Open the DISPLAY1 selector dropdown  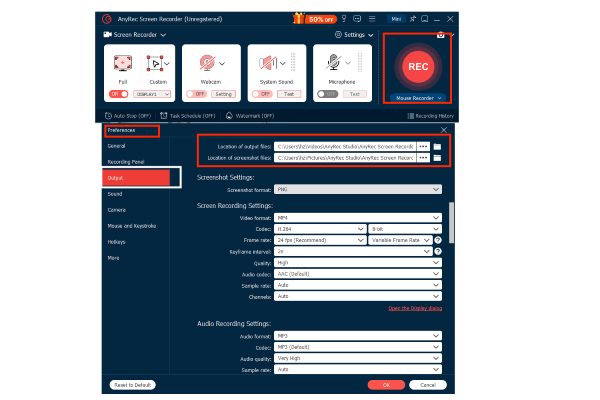[x=152, y=94]
